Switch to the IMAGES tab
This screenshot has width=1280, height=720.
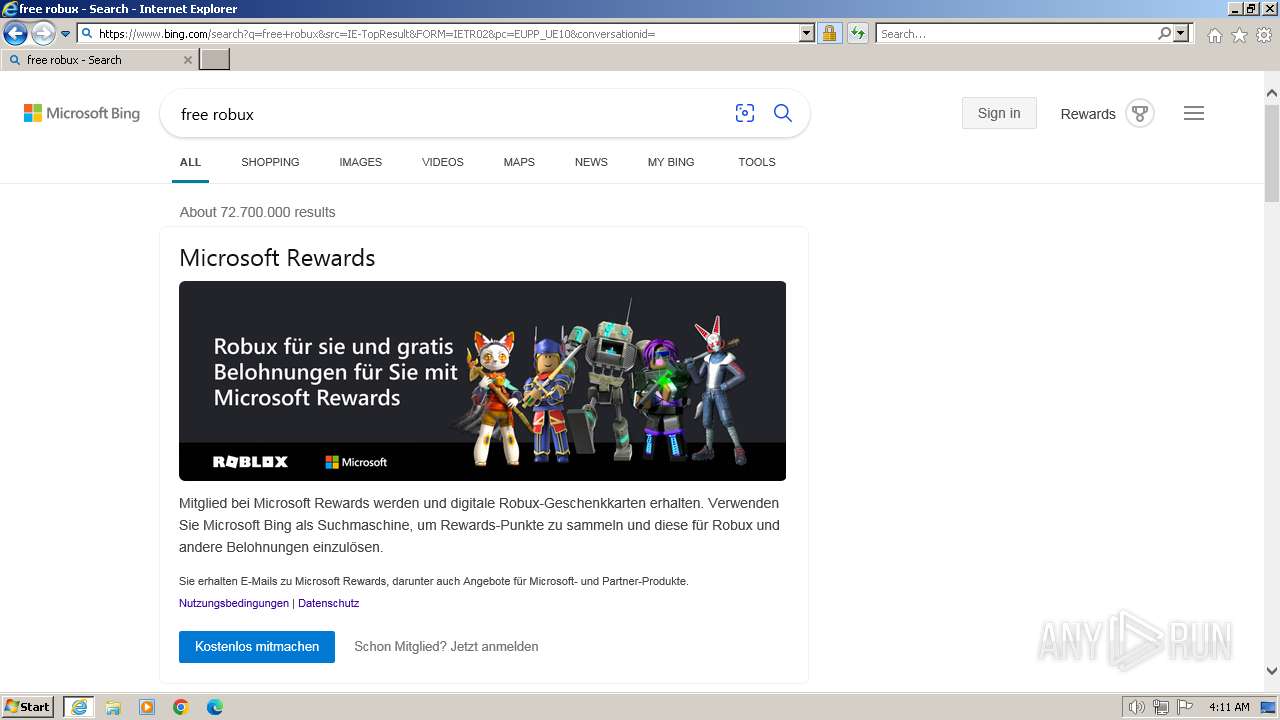click(x=360, y=162)
